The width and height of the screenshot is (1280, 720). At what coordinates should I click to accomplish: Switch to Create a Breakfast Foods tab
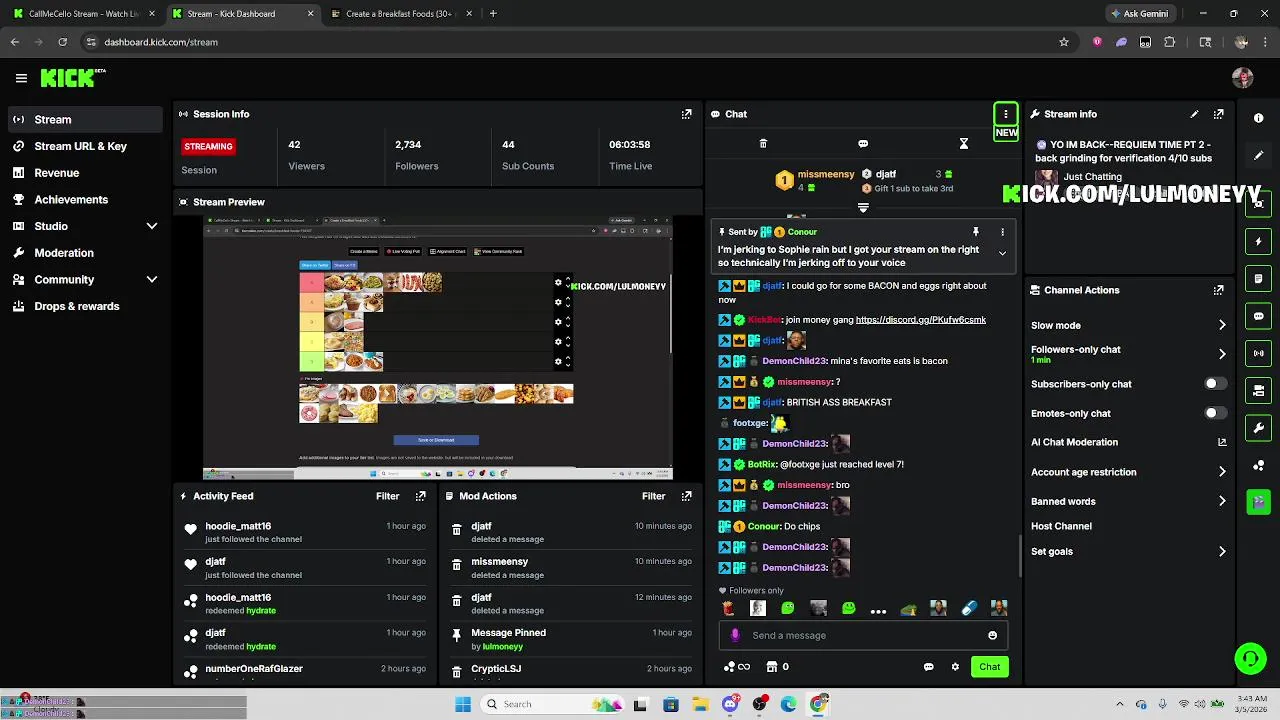[400, 14]
